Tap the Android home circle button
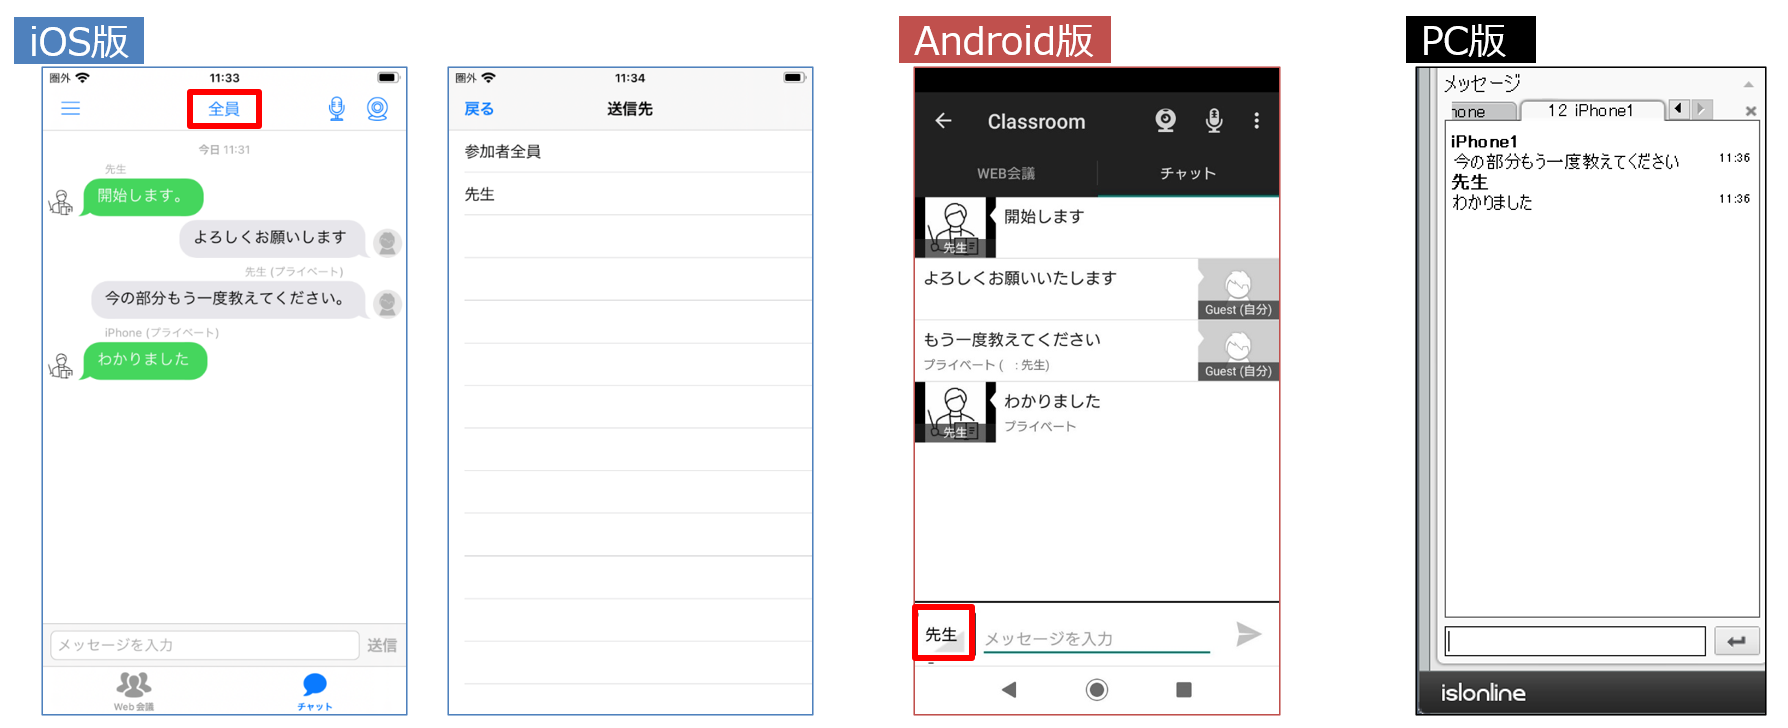 (x=1097, y=690)
